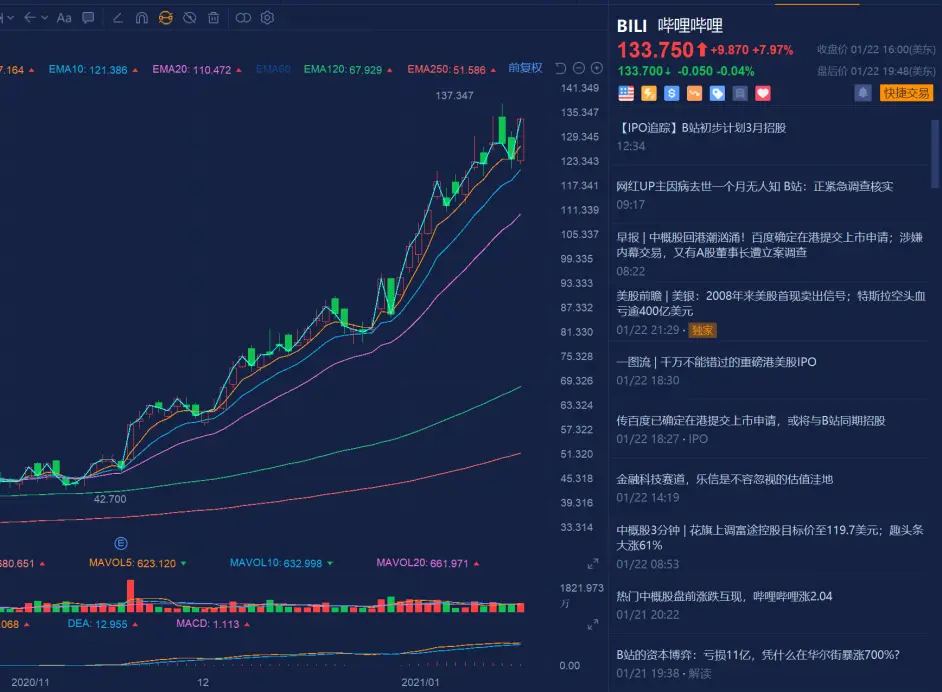942x692 pixels.
Task: Zoom in on chart with plus icon
Action: click(x=596, y=67)
